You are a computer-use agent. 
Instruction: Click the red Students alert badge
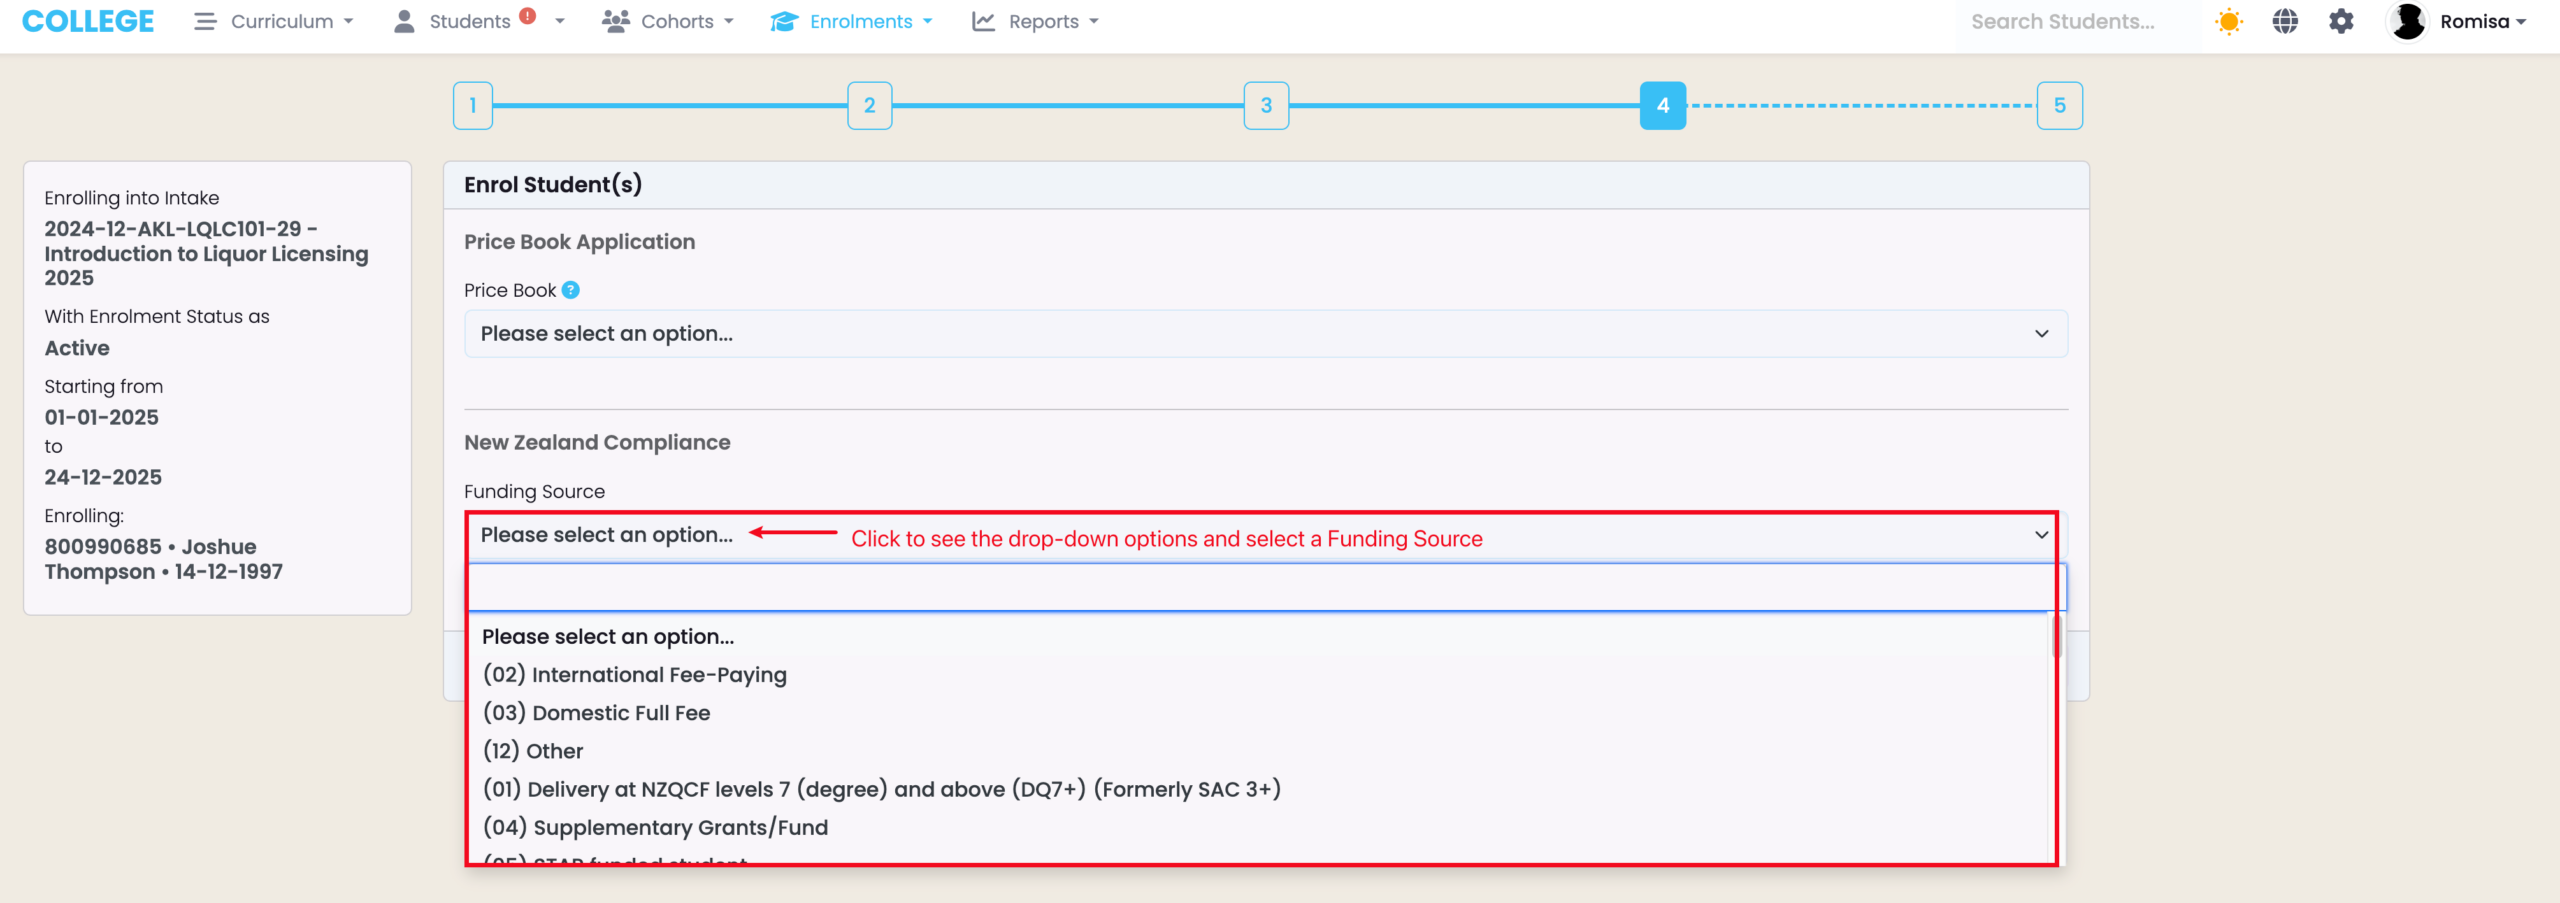tap(528, 16)
